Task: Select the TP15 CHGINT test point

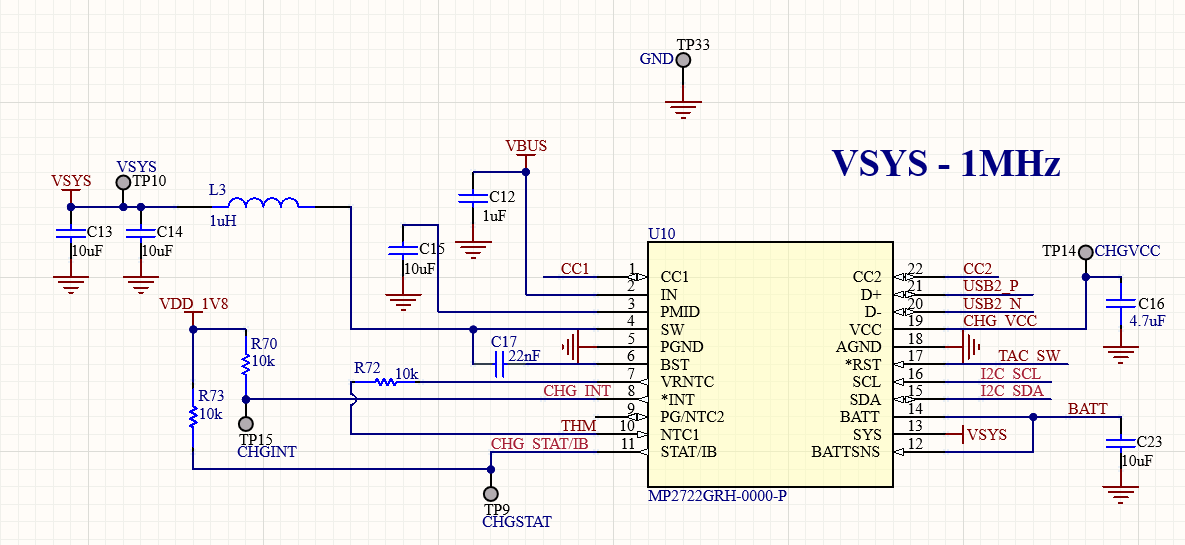Action: (245, 425)
